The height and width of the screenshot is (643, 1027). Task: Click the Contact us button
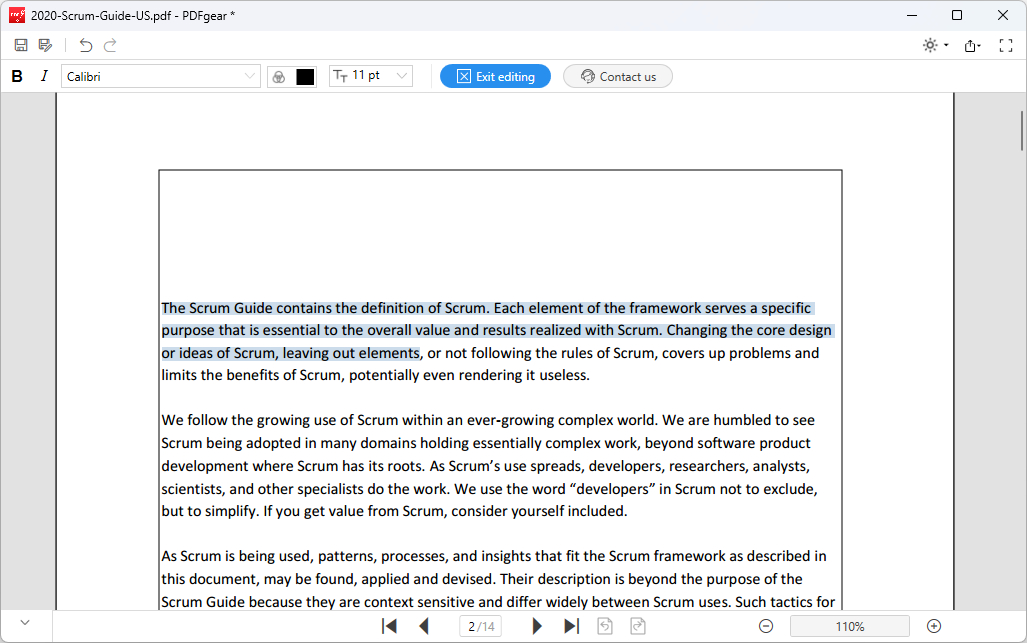[617, 76]
